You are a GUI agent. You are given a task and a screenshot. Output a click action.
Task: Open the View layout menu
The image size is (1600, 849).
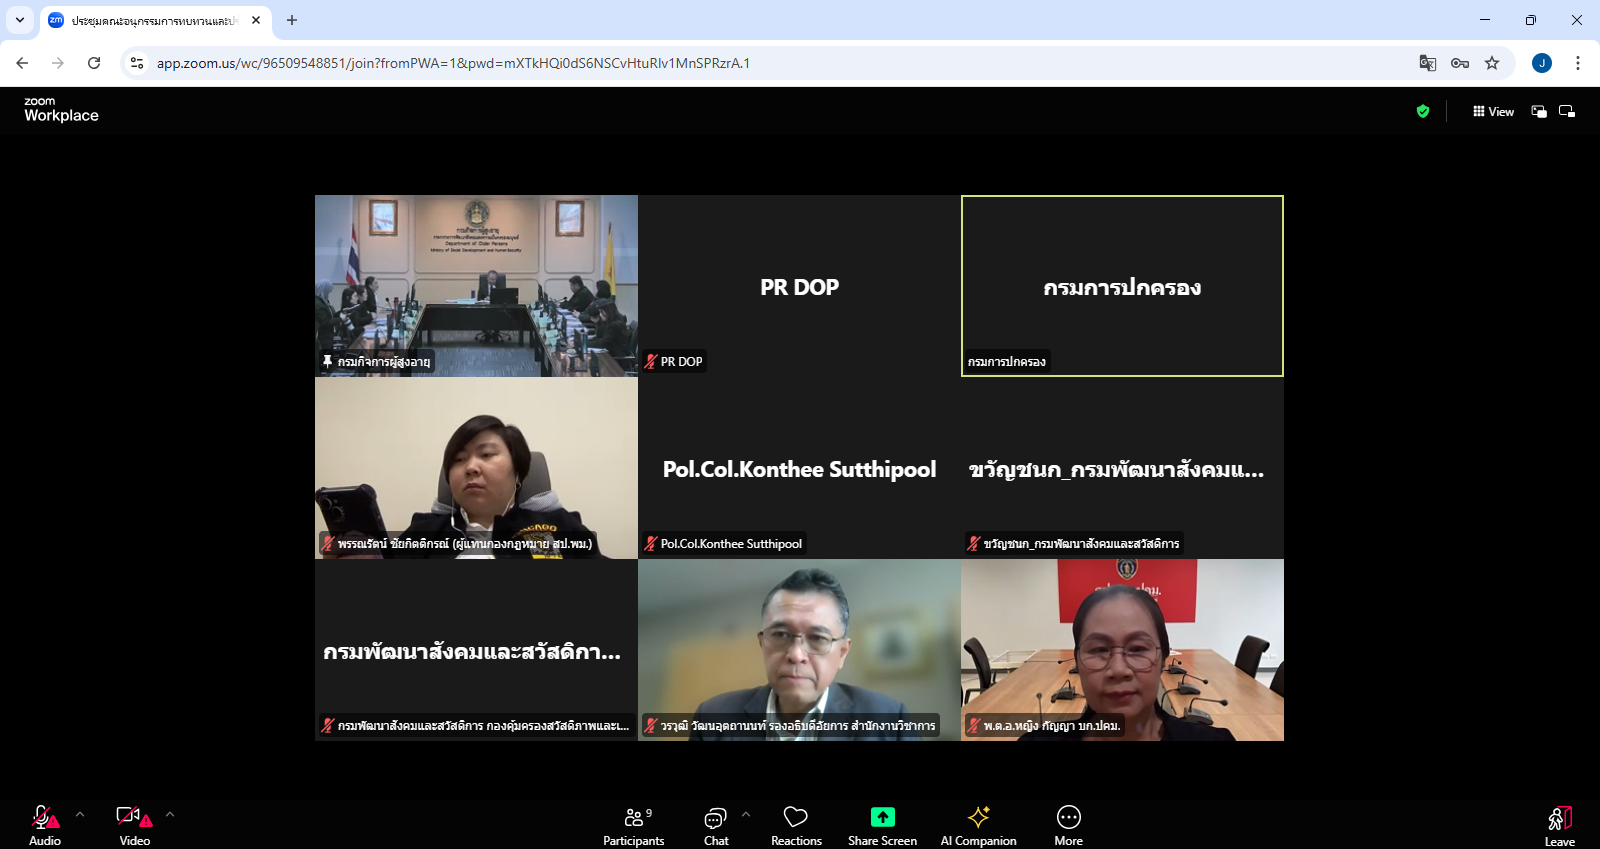click(x=1493, y=112)
